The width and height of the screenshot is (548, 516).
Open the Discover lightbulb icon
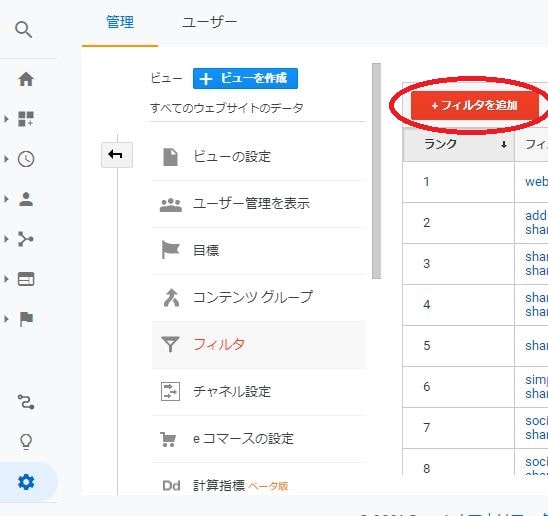point(26,442)
